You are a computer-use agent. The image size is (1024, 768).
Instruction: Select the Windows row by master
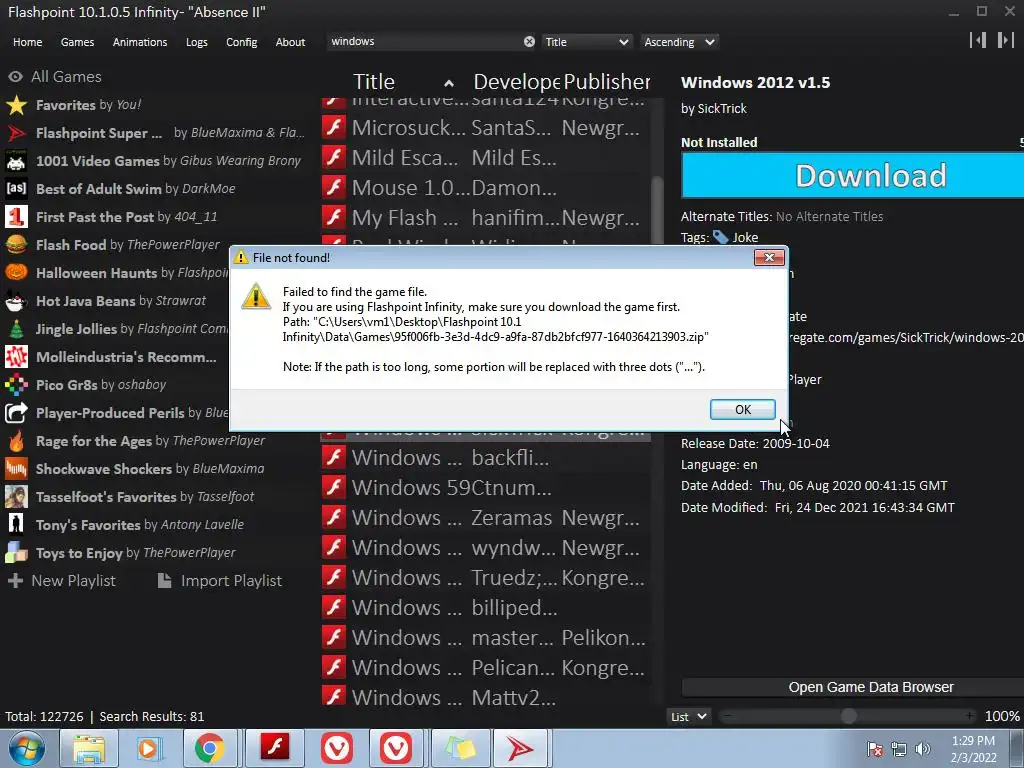(485, 638)
